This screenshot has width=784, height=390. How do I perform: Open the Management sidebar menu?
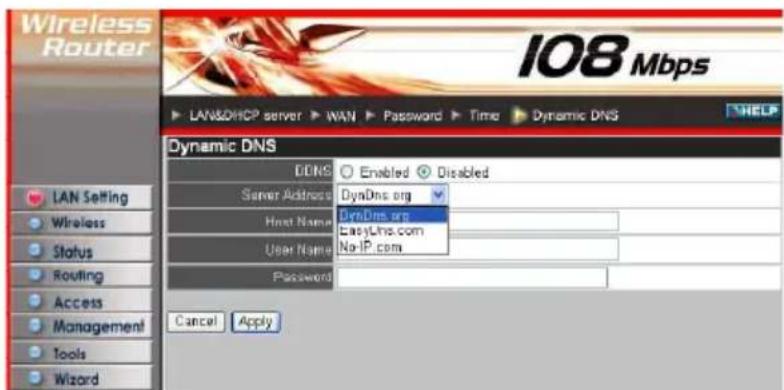pyautogui.click(x=81, y=327)
